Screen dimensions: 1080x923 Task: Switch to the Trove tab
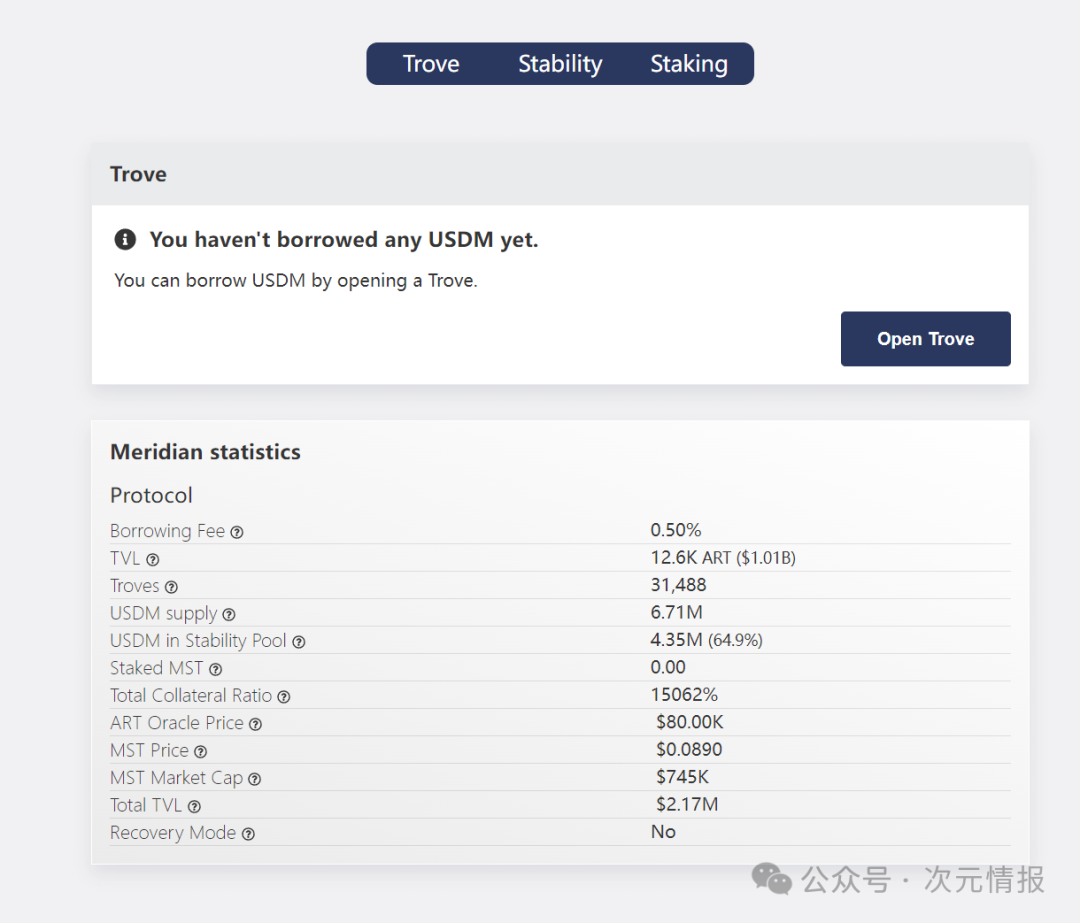point(431,64)
